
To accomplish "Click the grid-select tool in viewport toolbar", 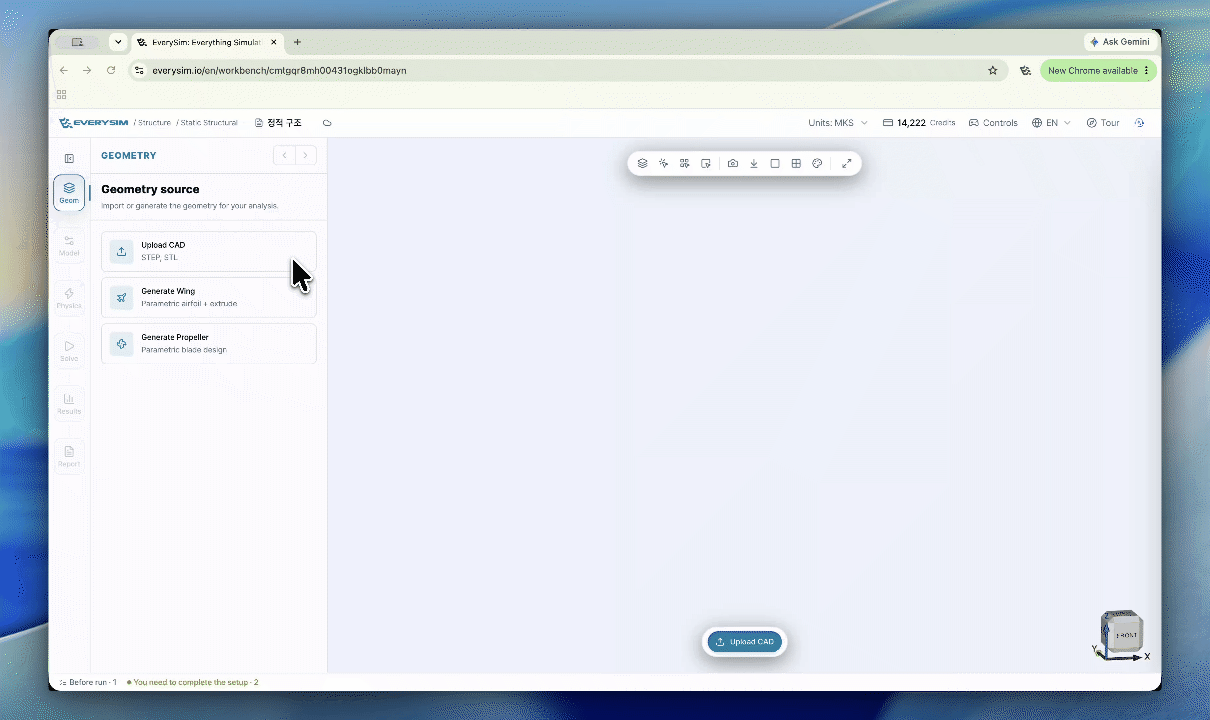I will [x=684, y=163].
